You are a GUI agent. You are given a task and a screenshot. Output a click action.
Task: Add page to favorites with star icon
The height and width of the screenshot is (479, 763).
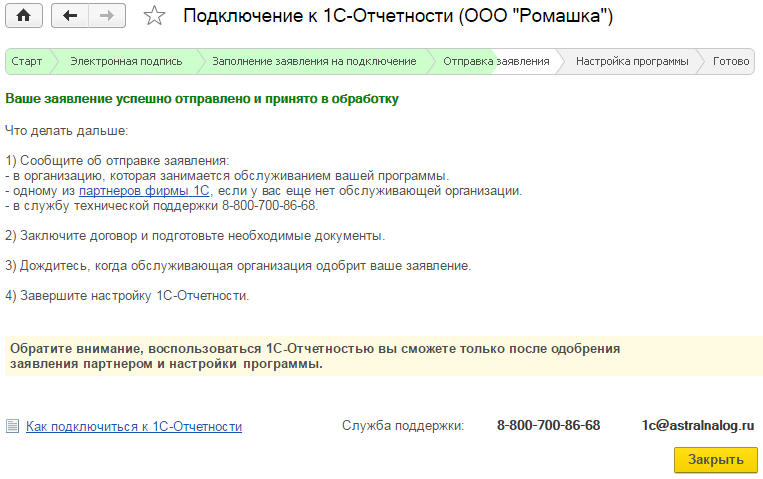coord(154,15)
